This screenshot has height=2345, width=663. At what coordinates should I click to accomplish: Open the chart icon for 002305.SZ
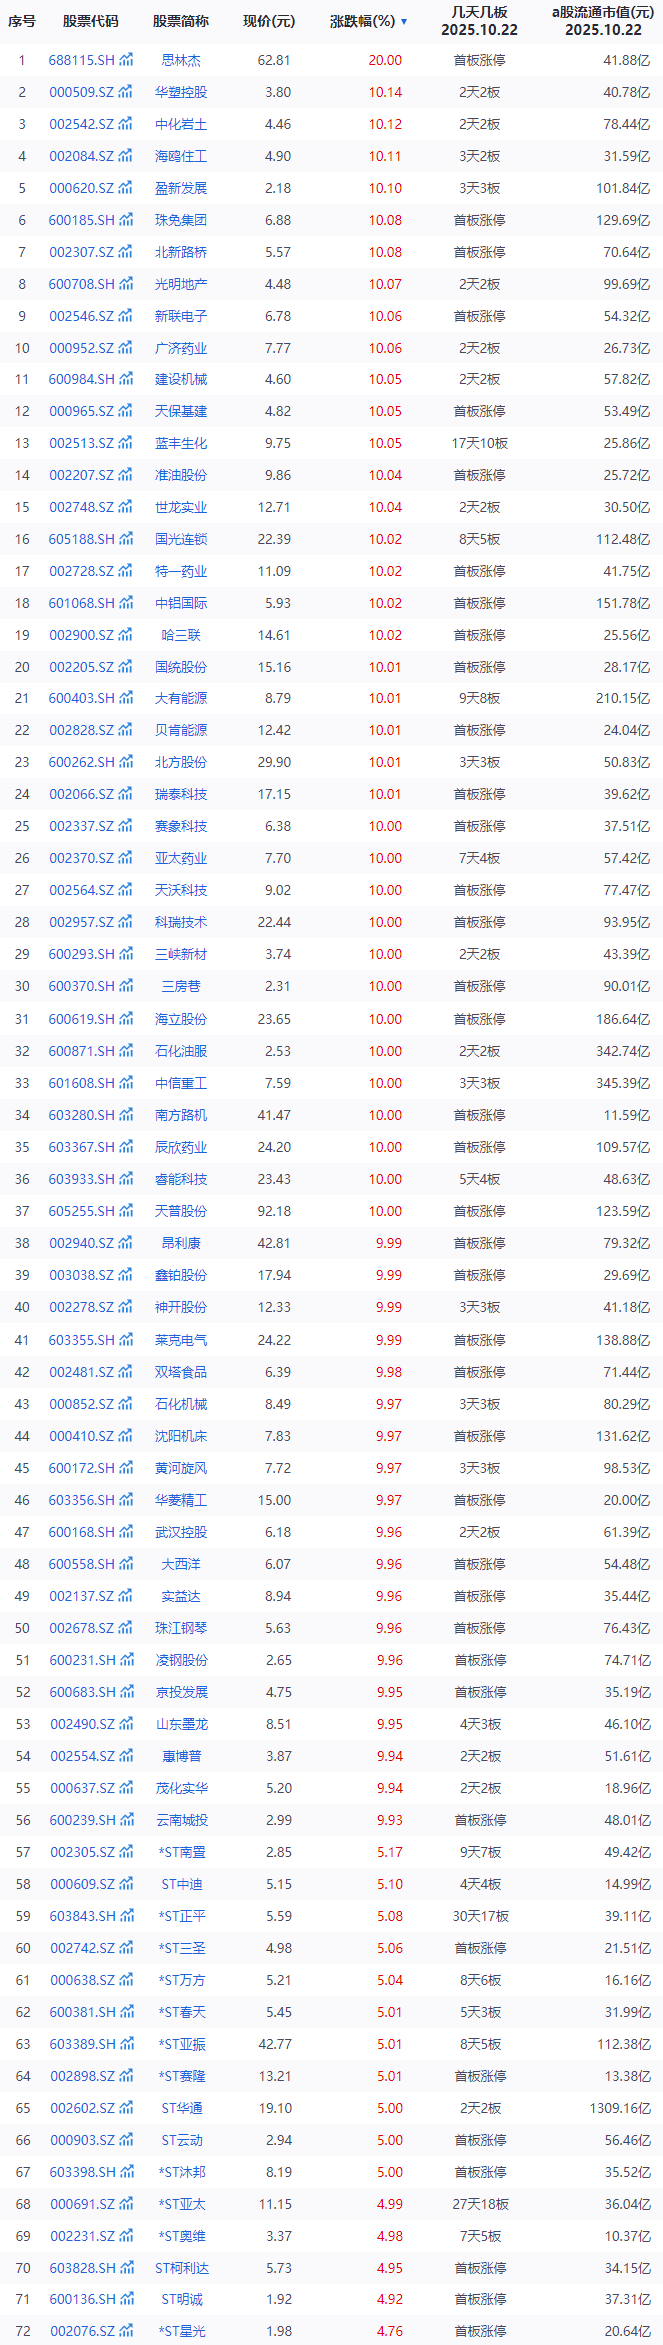(x=126, y=1853)
